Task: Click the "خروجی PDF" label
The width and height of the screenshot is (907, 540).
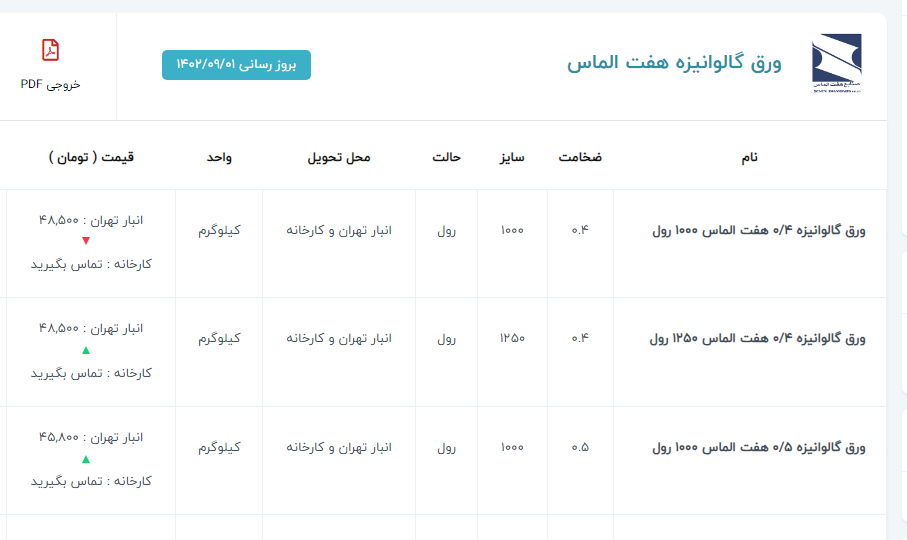Action: coord(50,84)
